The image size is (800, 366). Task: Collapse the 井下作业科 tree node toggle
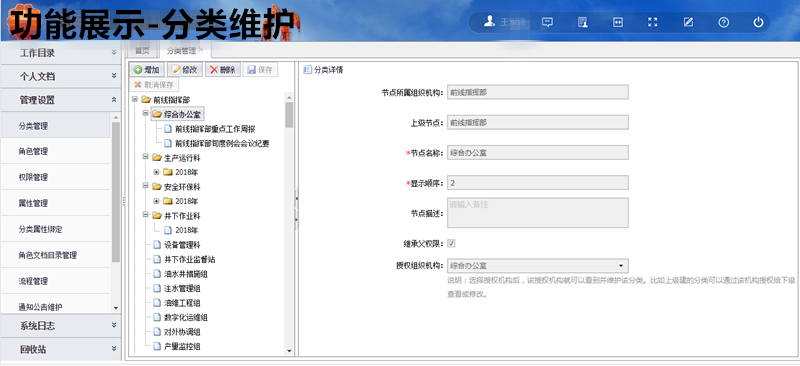(x=145, y=215)
